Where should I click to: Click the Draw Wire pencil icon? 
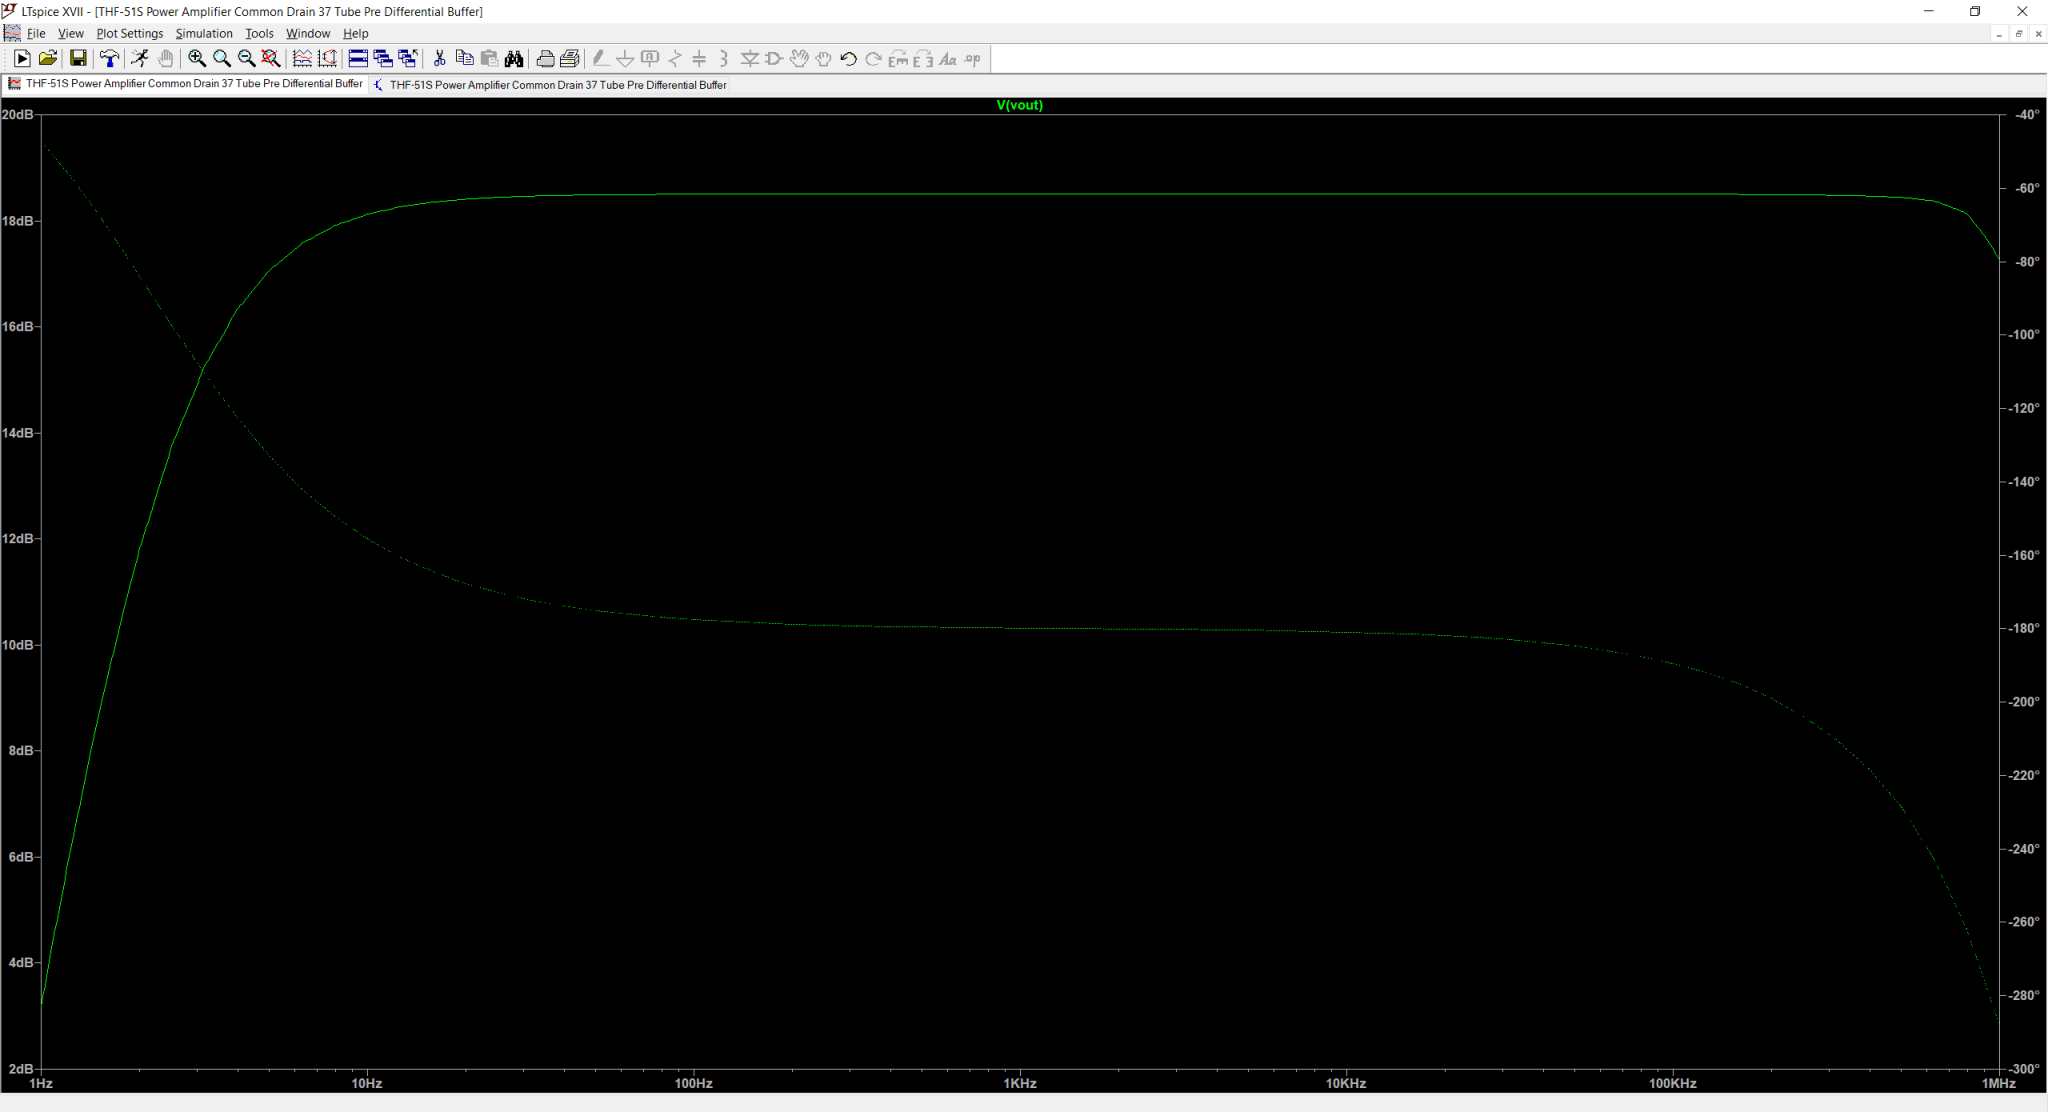(600, 59)
